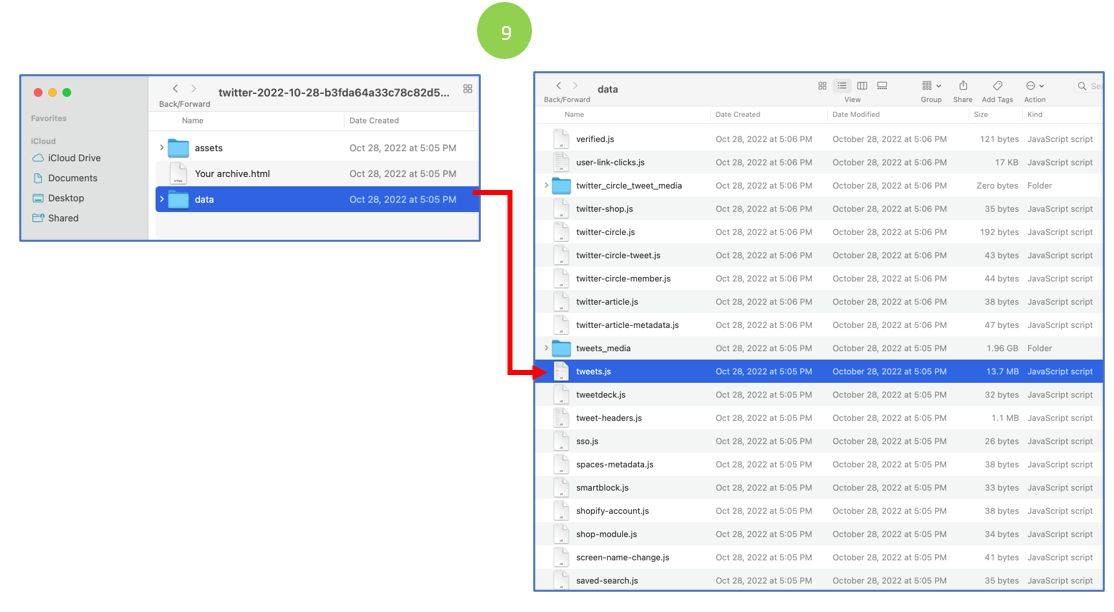This screenshot has width=1114, height=612.
Task: Open iCloud Drive in the sidebar
Action: point(67,158)
